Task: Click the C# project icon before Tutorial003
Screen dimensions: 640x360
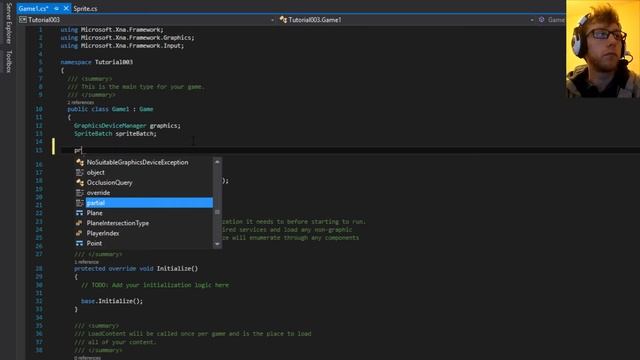Action: pyautogui.click(x=23, y=20)
